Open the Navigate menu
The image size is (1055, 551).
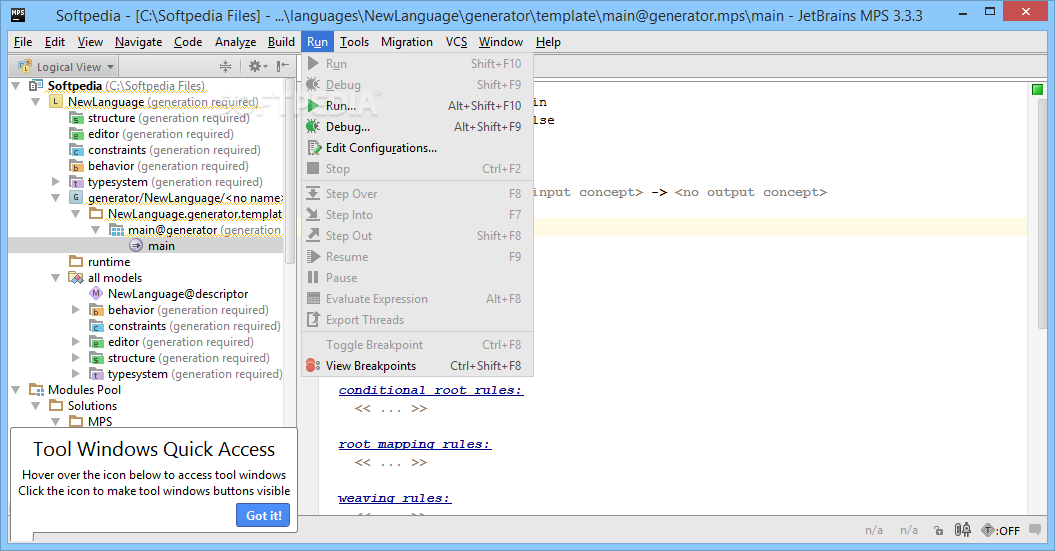pos(139,42)
